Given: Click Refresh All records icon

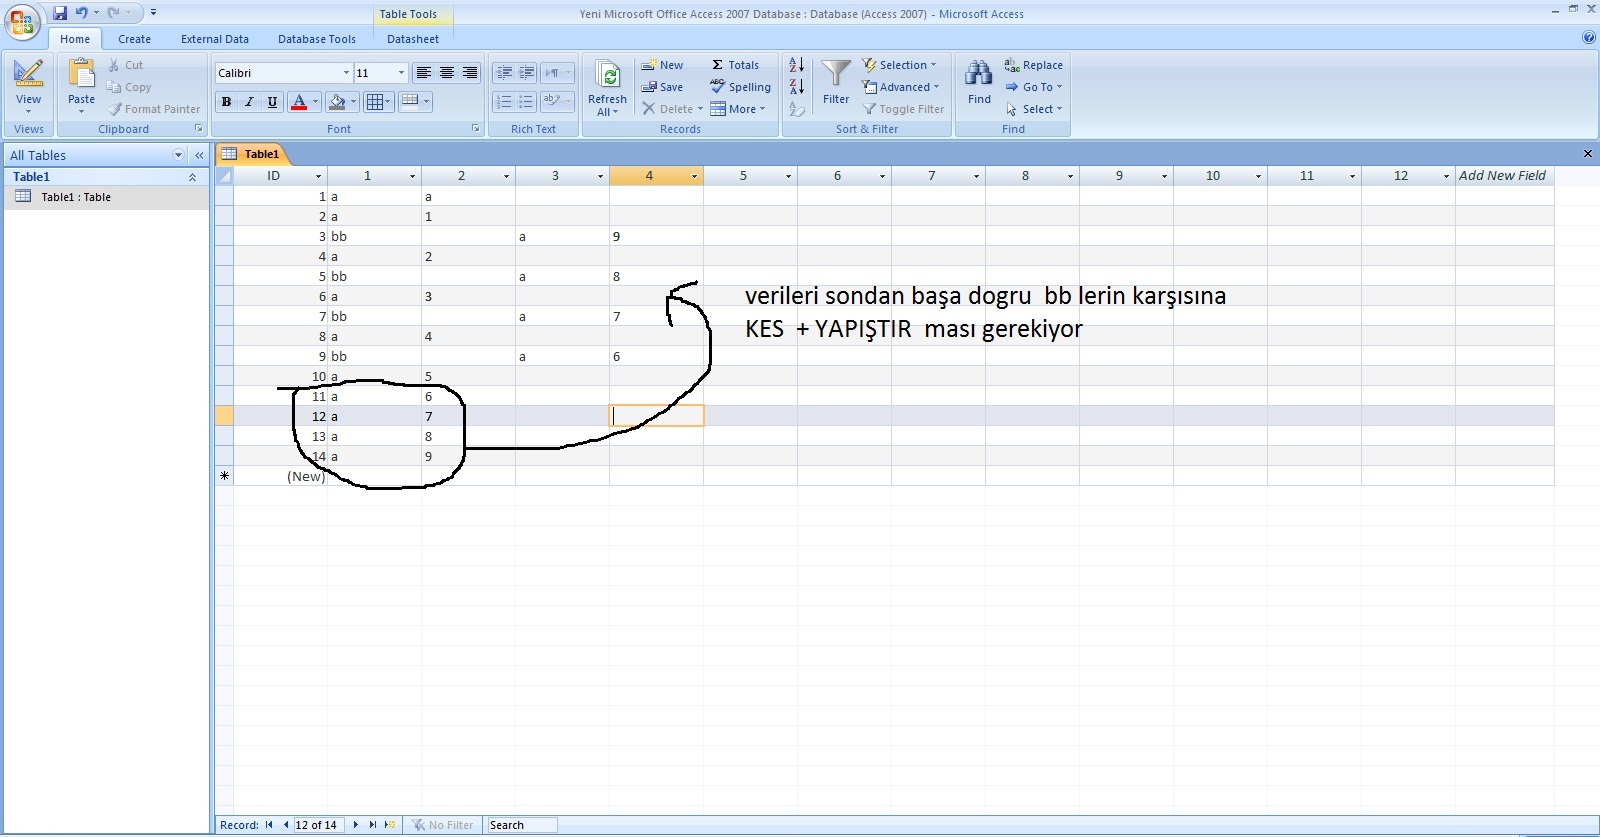Looking at the screenshot, I should 607,76.
